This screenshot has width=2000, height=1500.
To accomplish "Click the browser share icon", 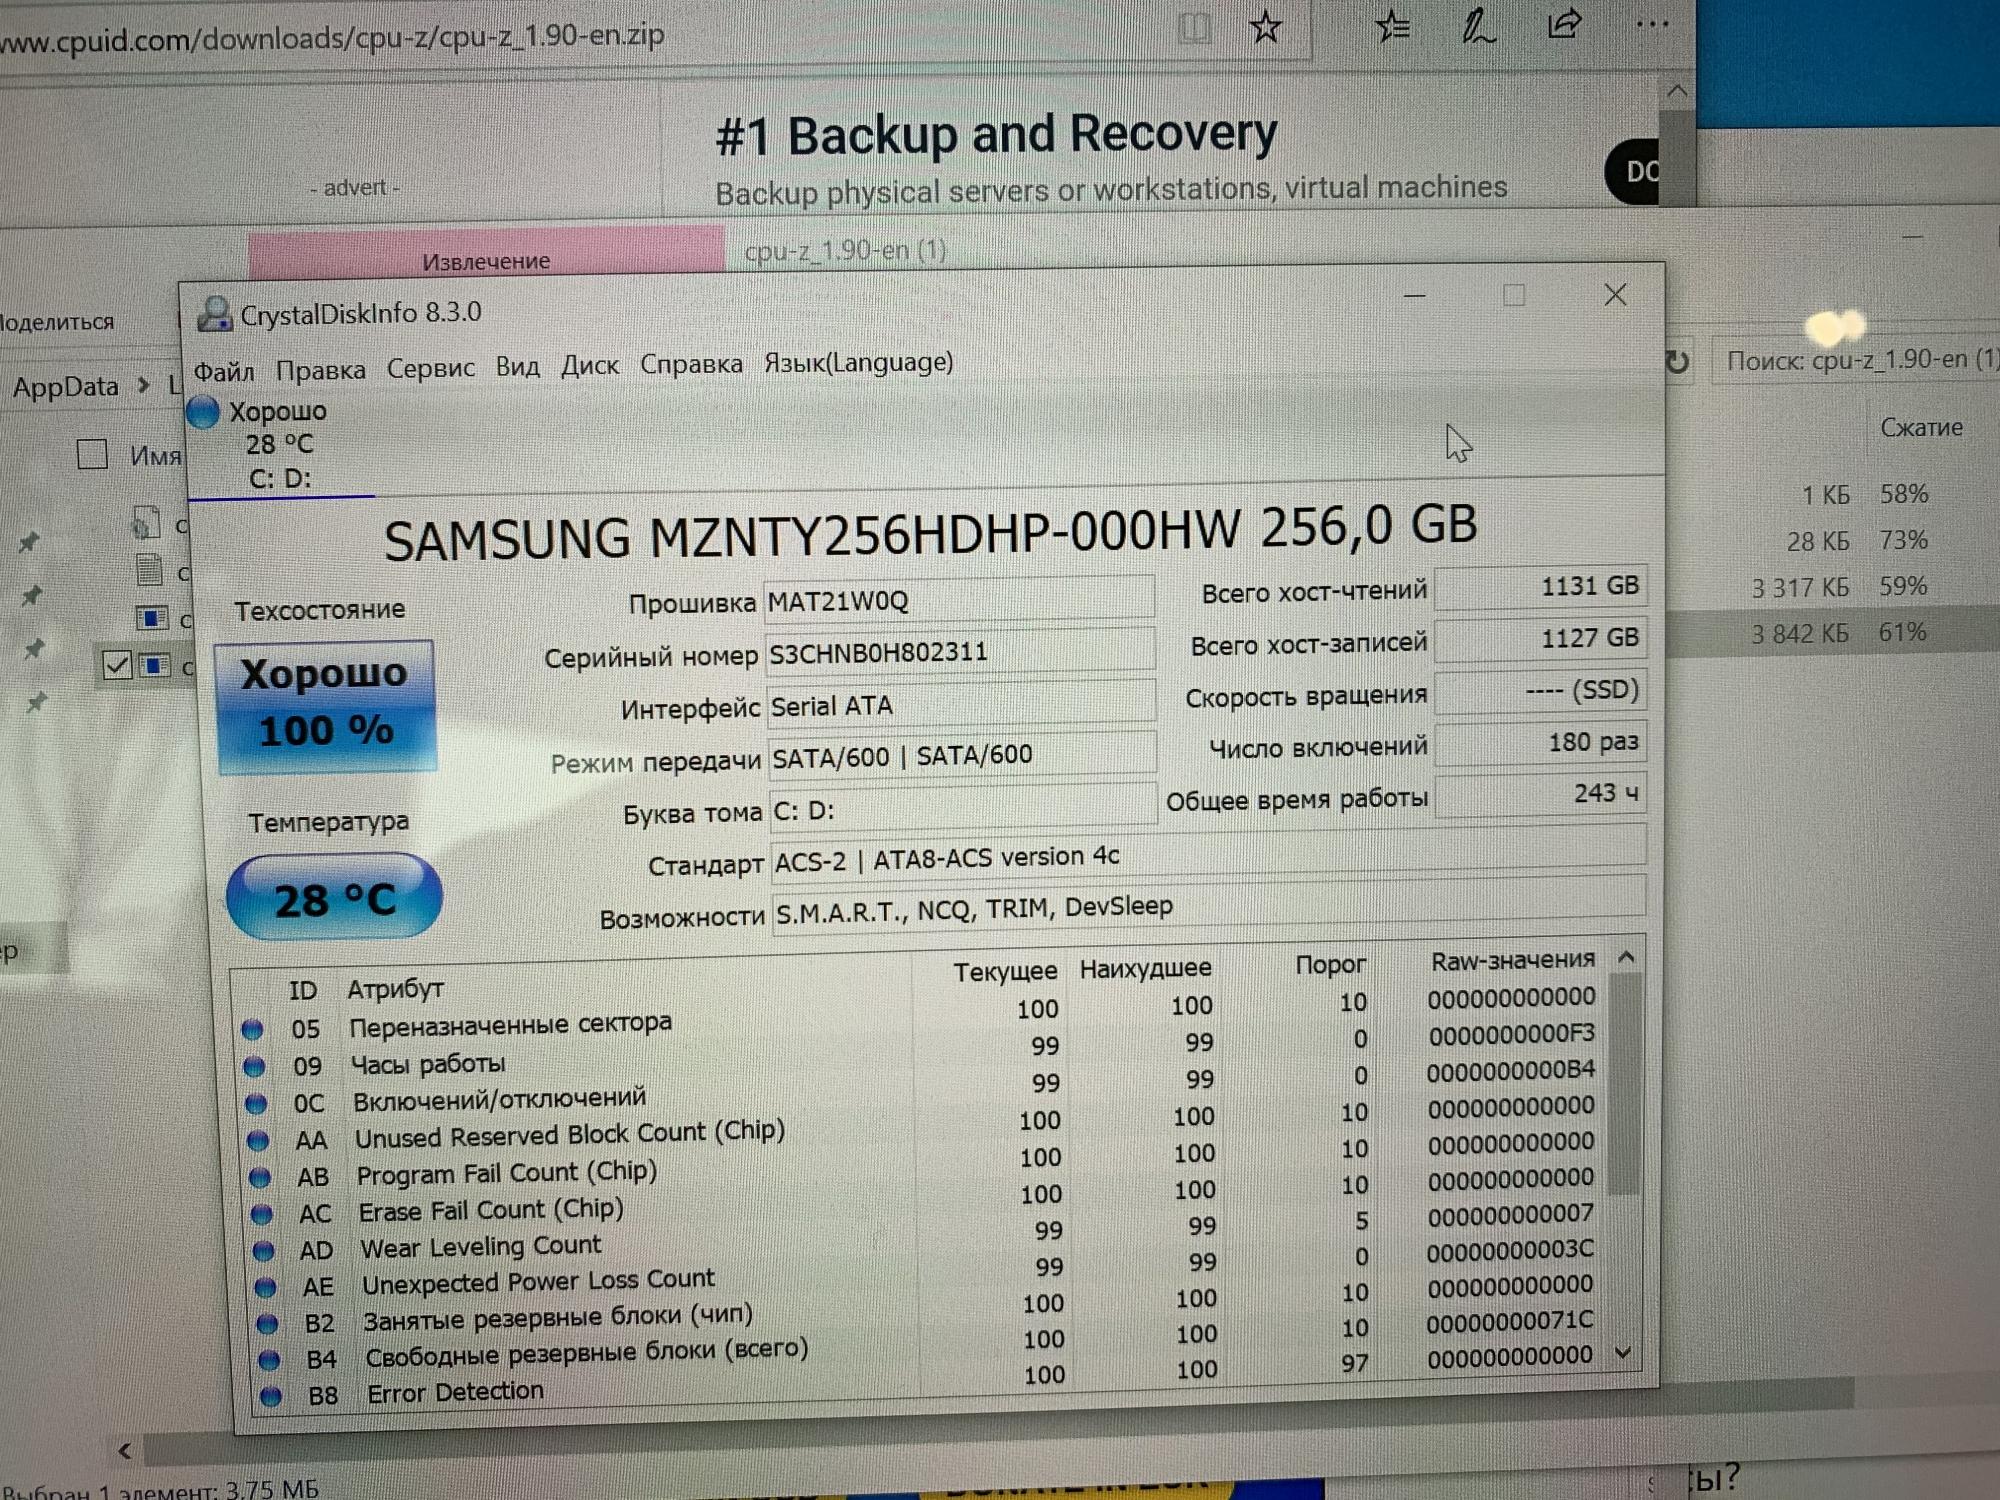I will (x=1564, y=24).
